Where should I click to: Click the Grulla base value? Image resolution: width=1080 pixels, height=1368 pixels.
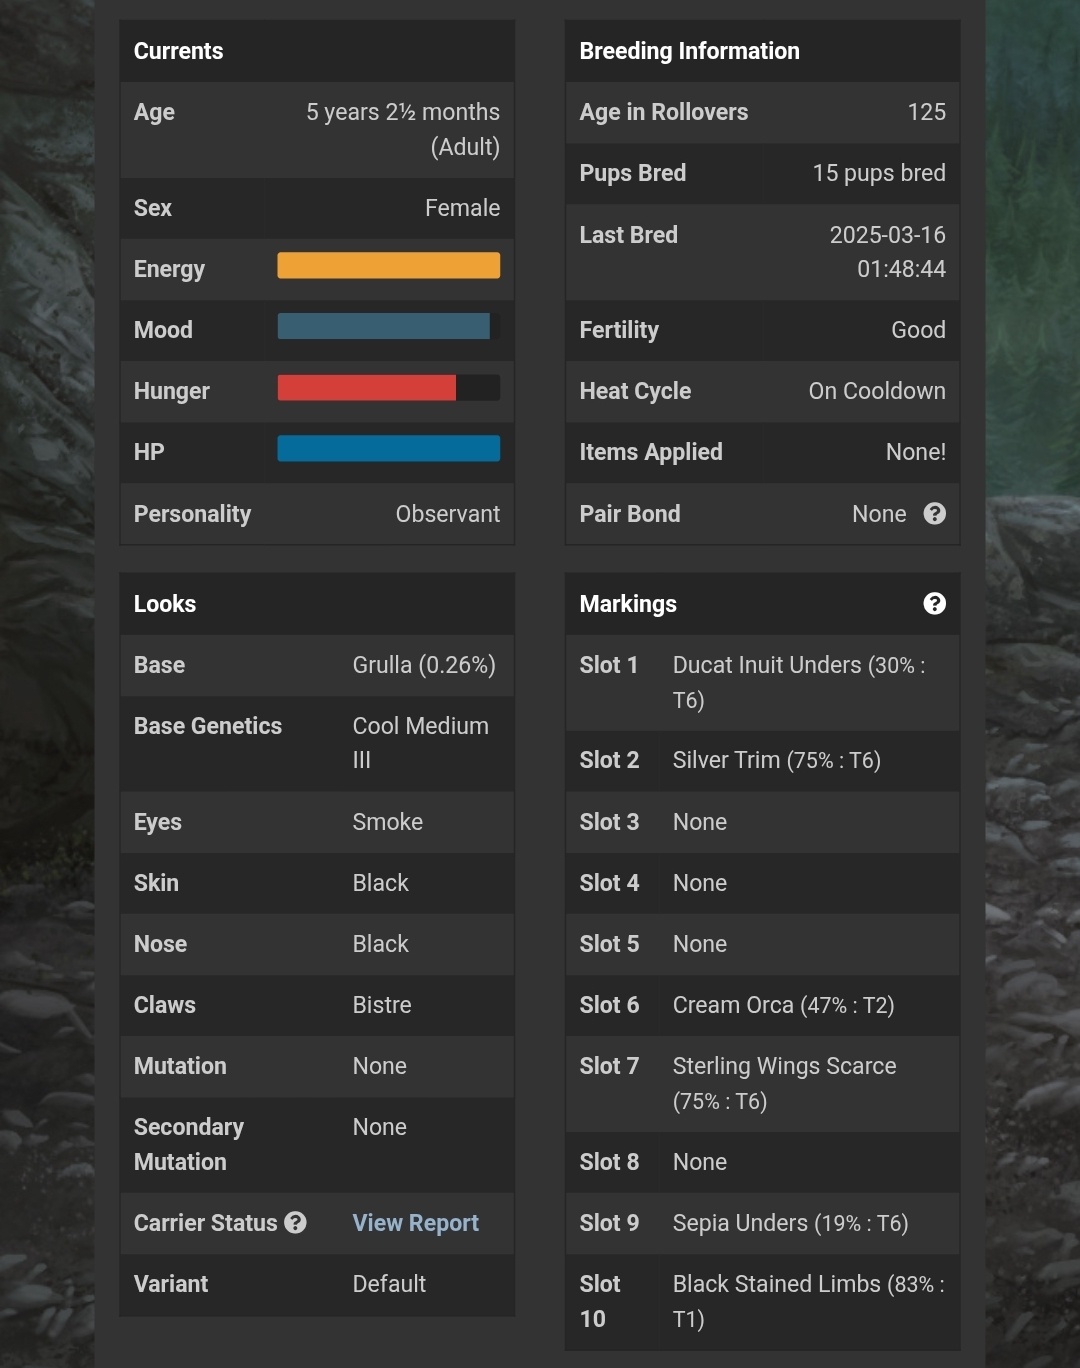click(424, 665)
